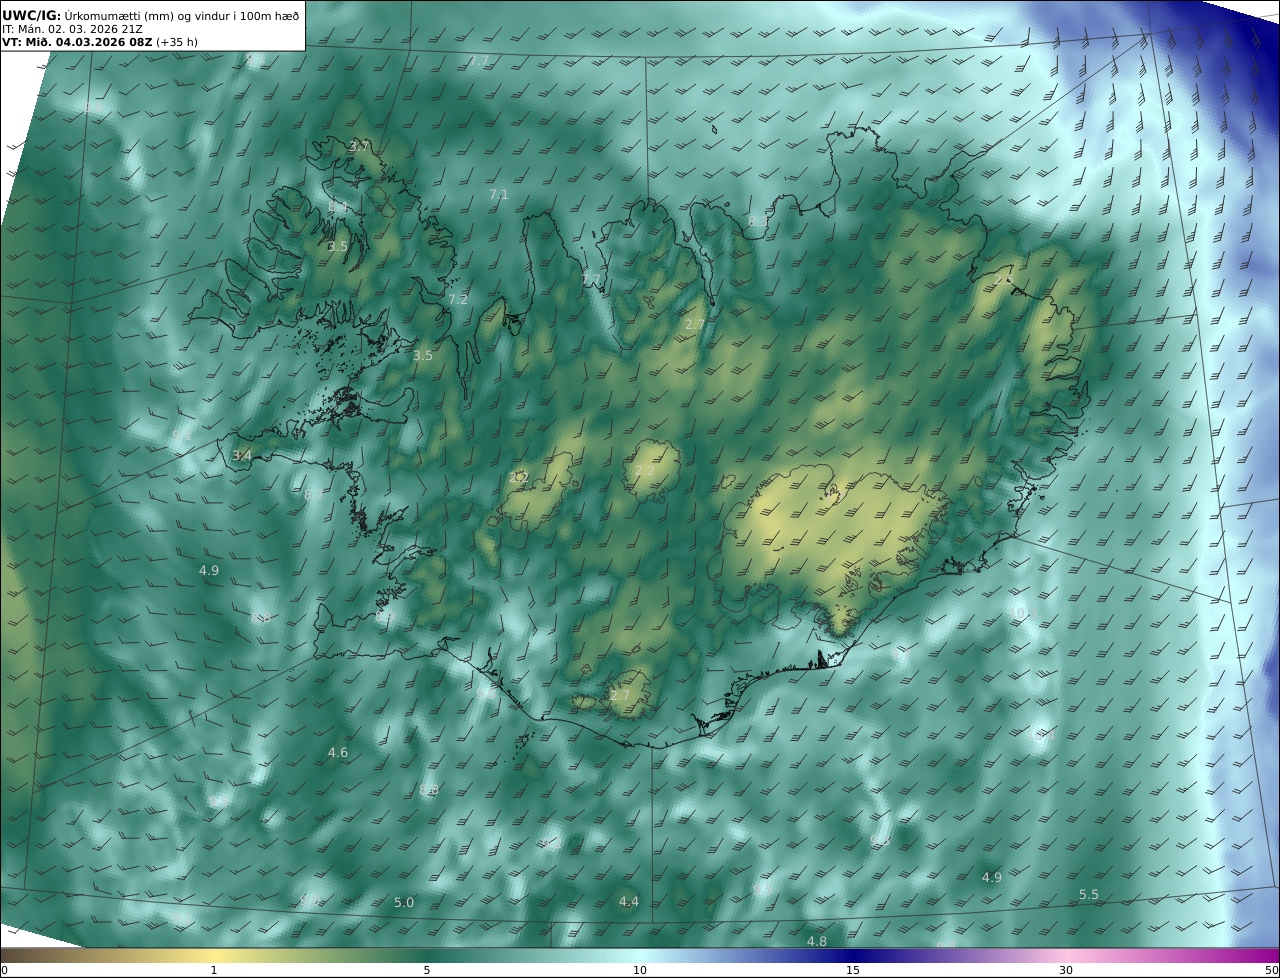Click the 1 tick on color scale

(x=214, y=970)
